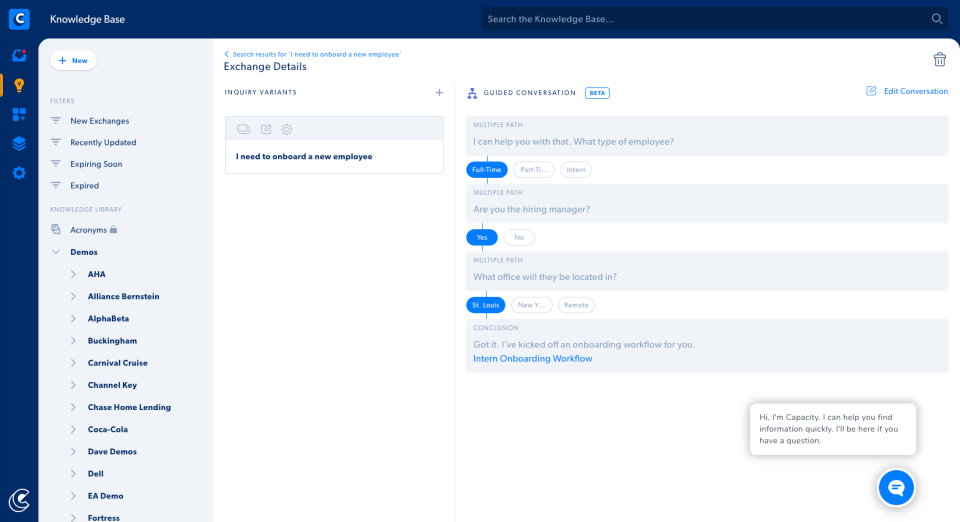Select the Full-Time option pill
This screenshot has width=960, height=522.
coord(487,170)
